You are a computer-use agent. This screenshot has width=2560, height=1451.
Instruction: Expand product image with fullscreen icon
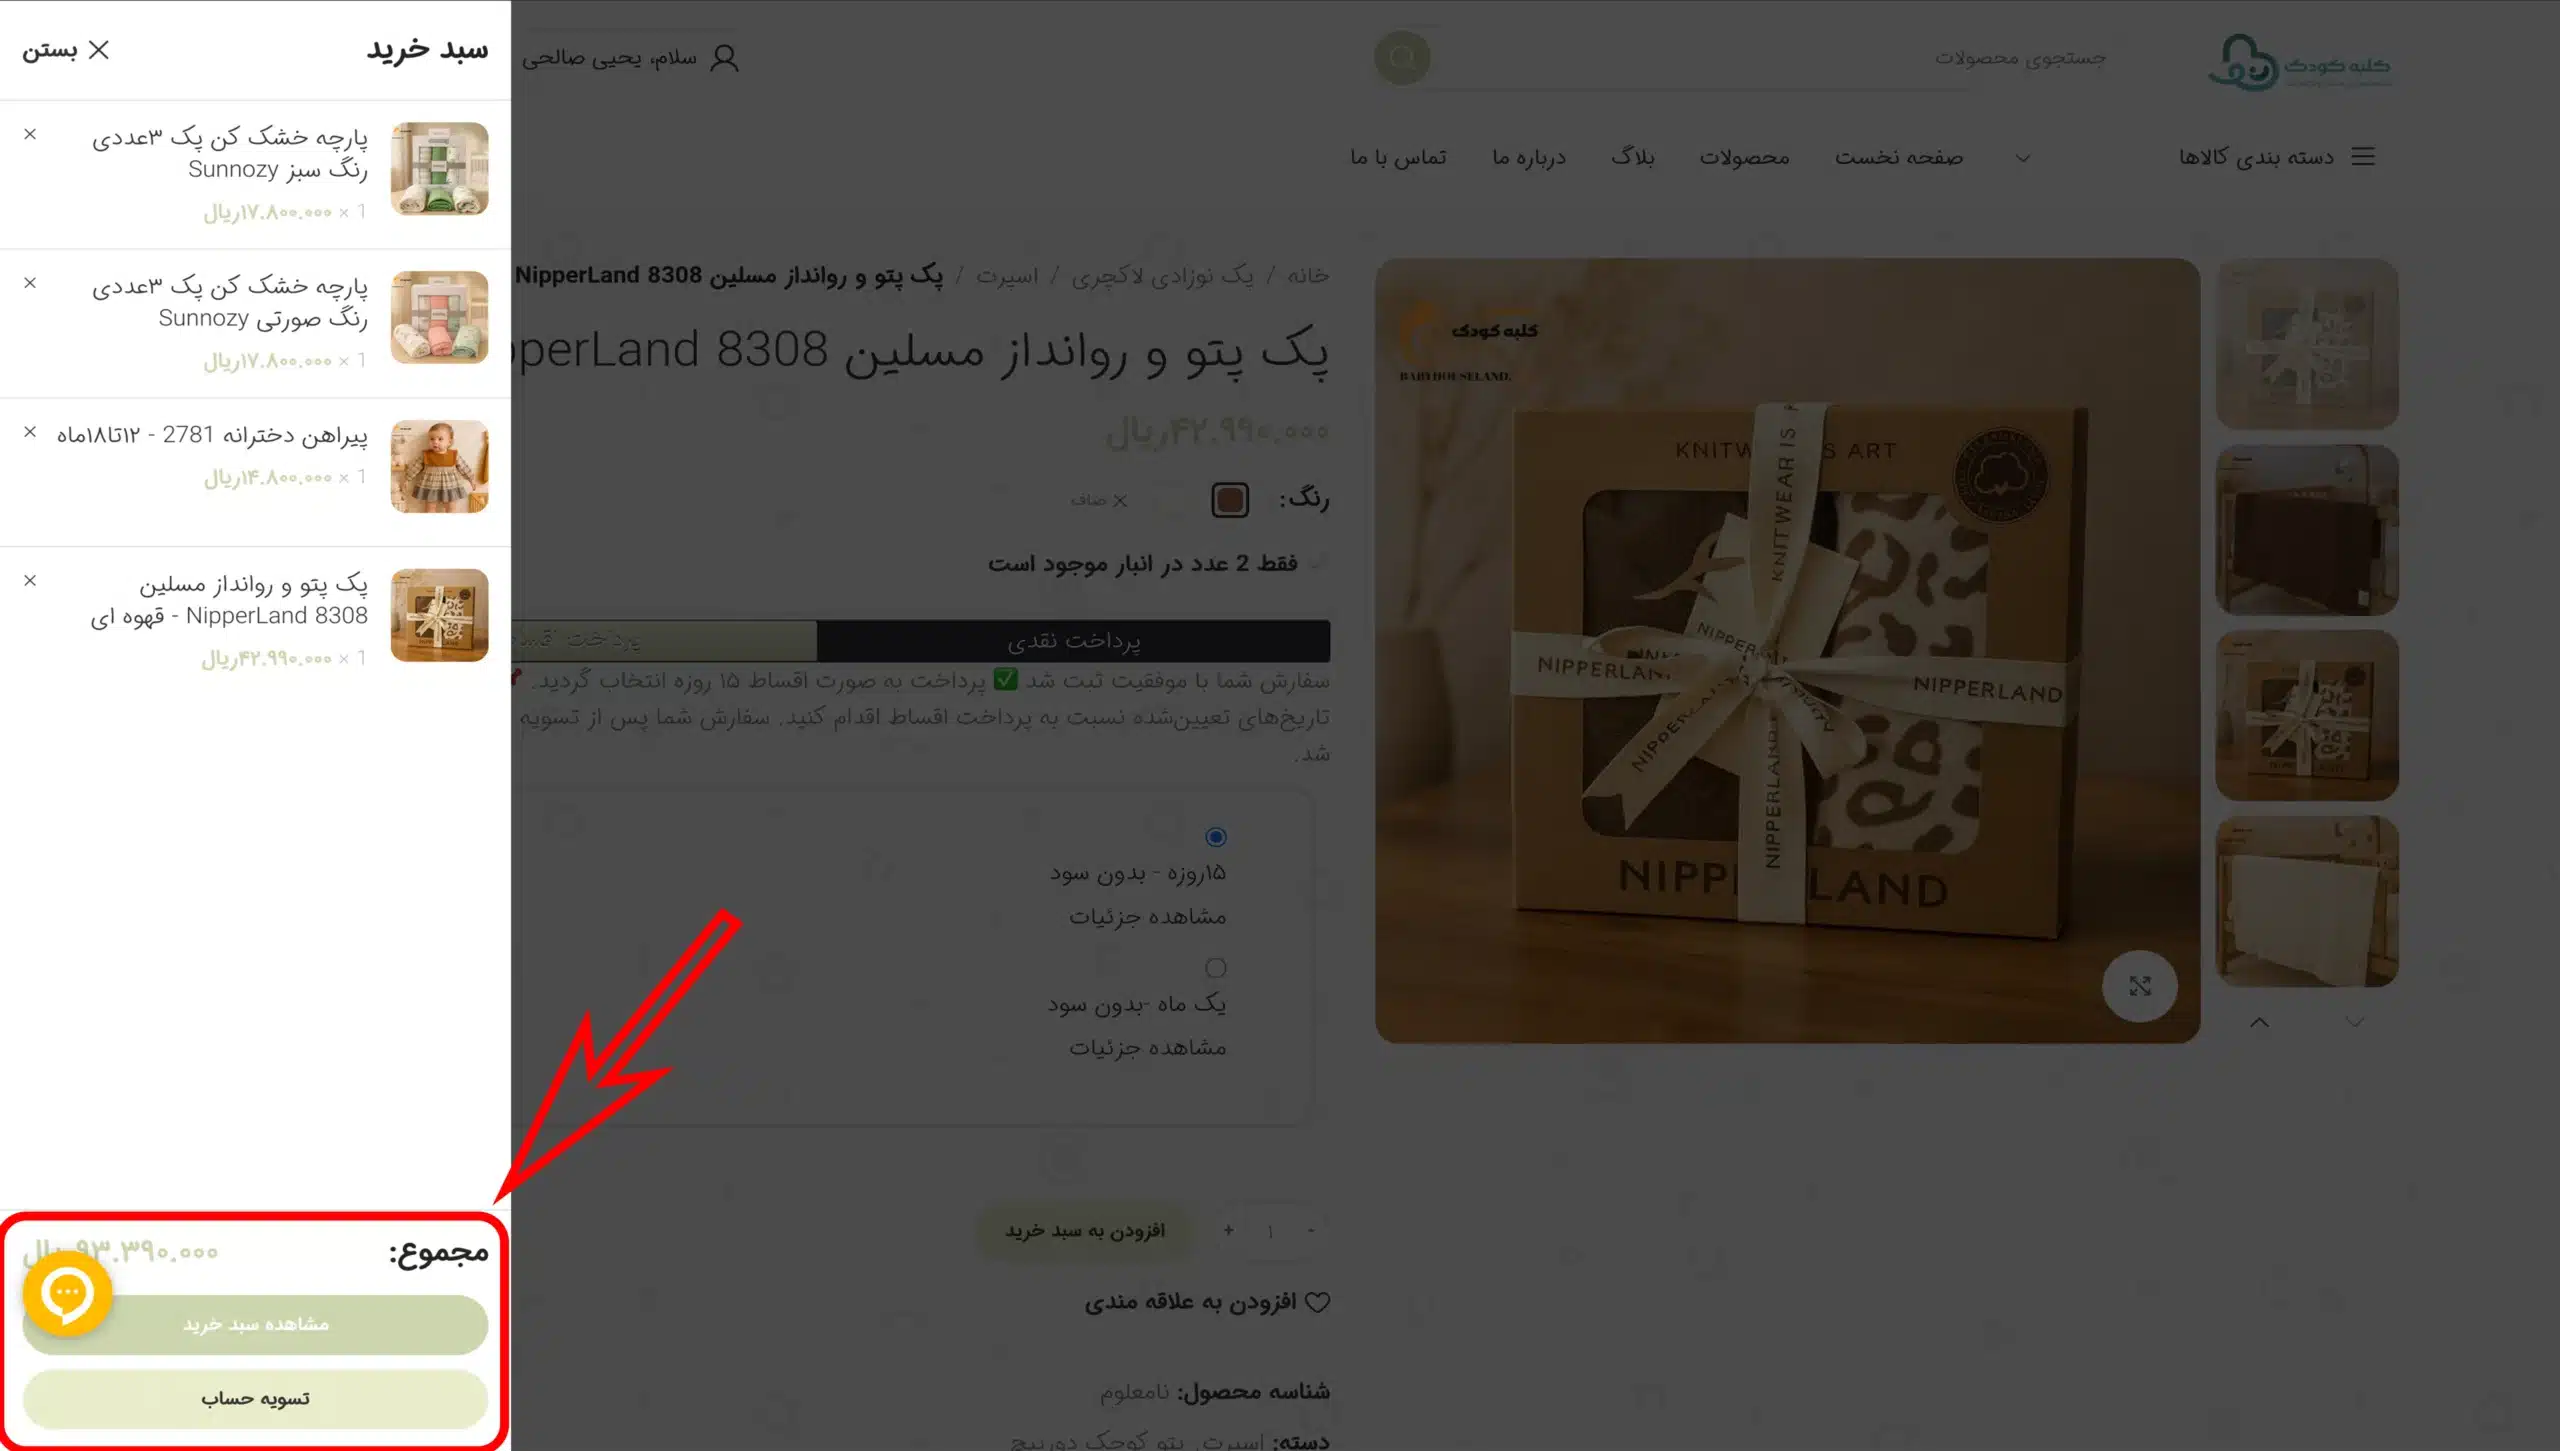(x=2139, y=986)
